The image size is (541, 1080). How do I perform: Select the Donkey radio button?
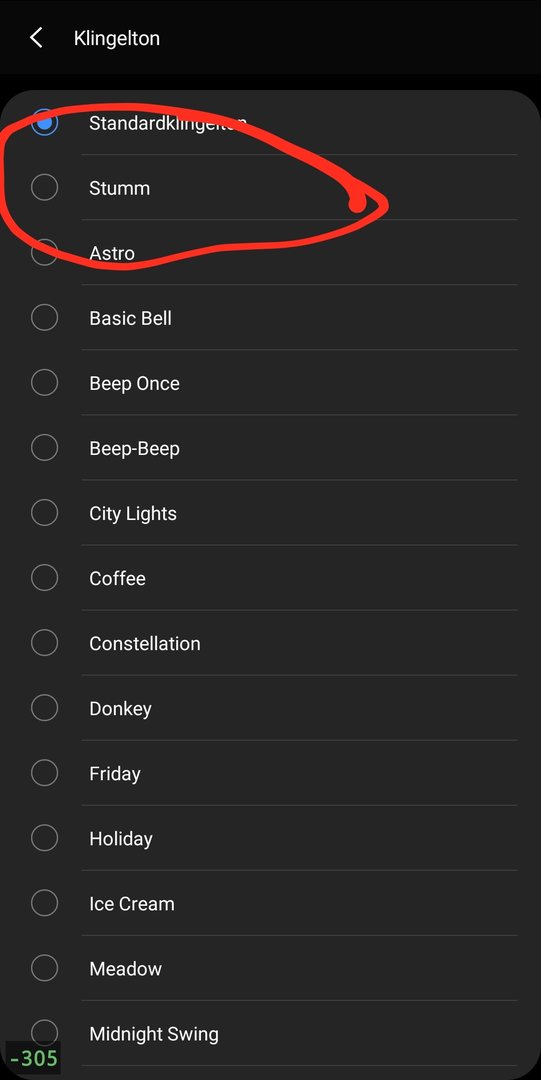pos(45,708)
